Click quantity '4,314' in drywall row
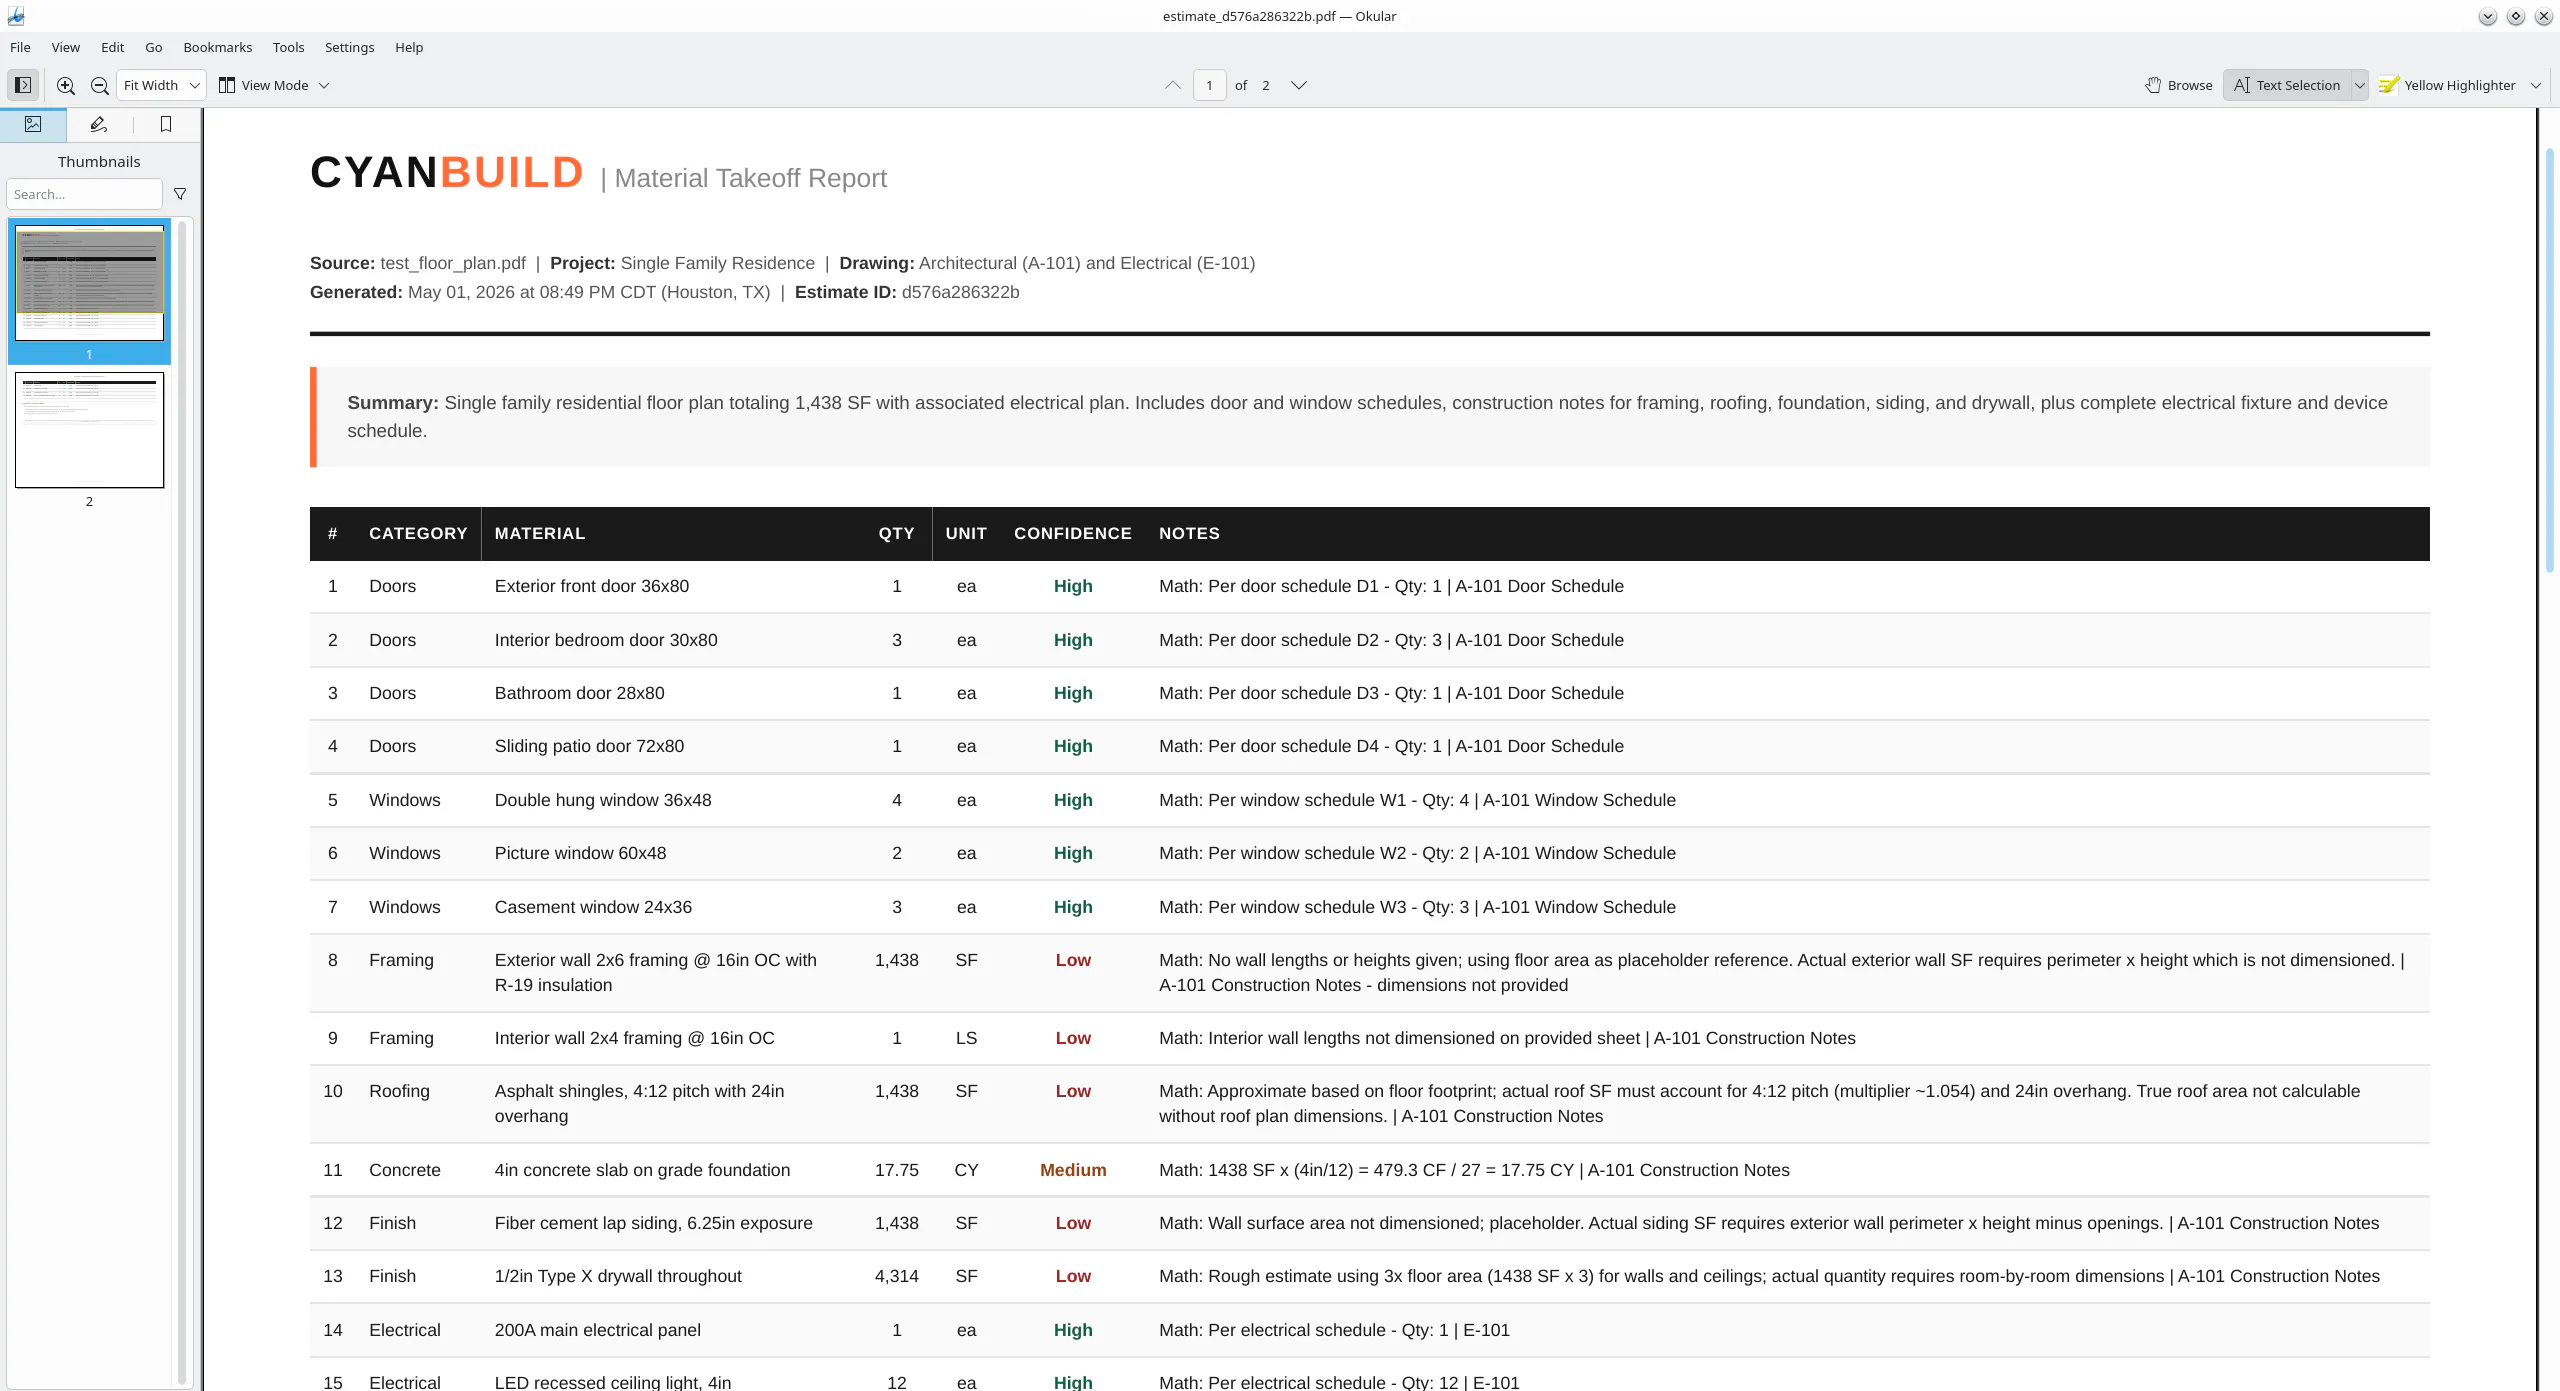 click(x=896, y=1276)
